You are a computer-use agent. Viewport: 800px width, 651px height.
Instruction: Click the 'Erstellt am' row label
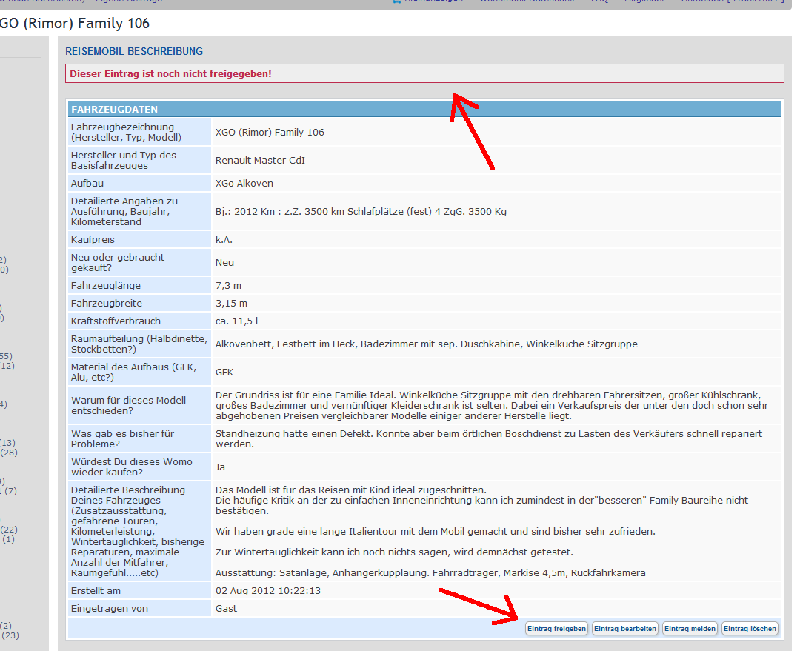tap(96, 591)
